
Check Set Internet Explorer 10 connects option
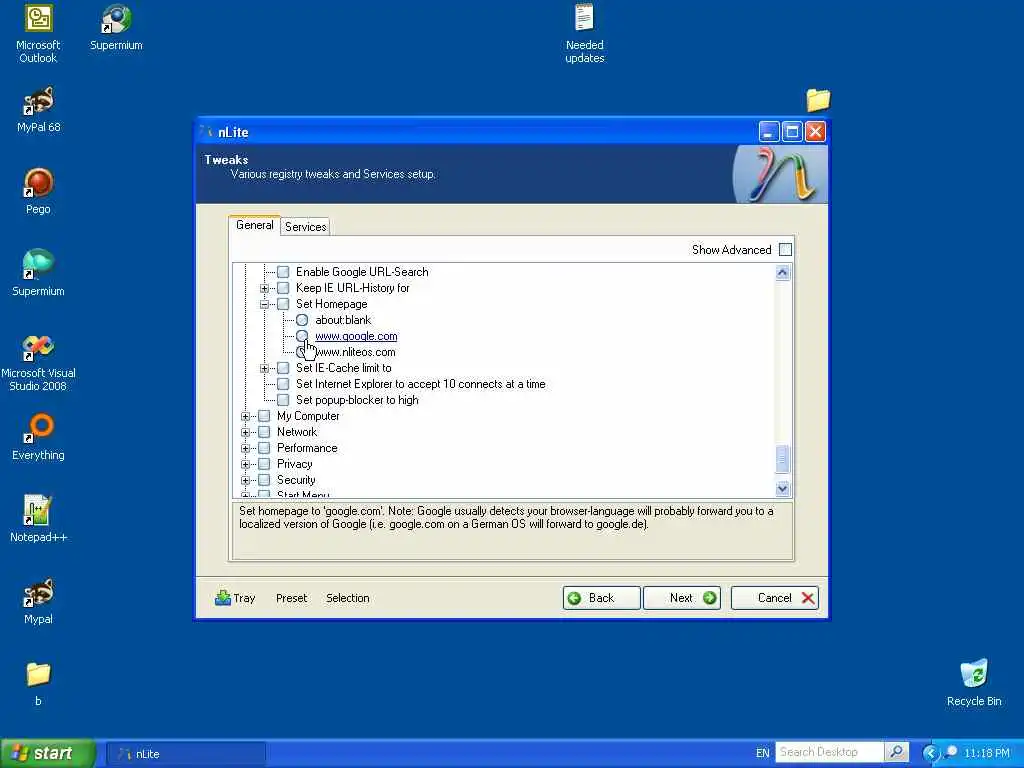(283, 384)
